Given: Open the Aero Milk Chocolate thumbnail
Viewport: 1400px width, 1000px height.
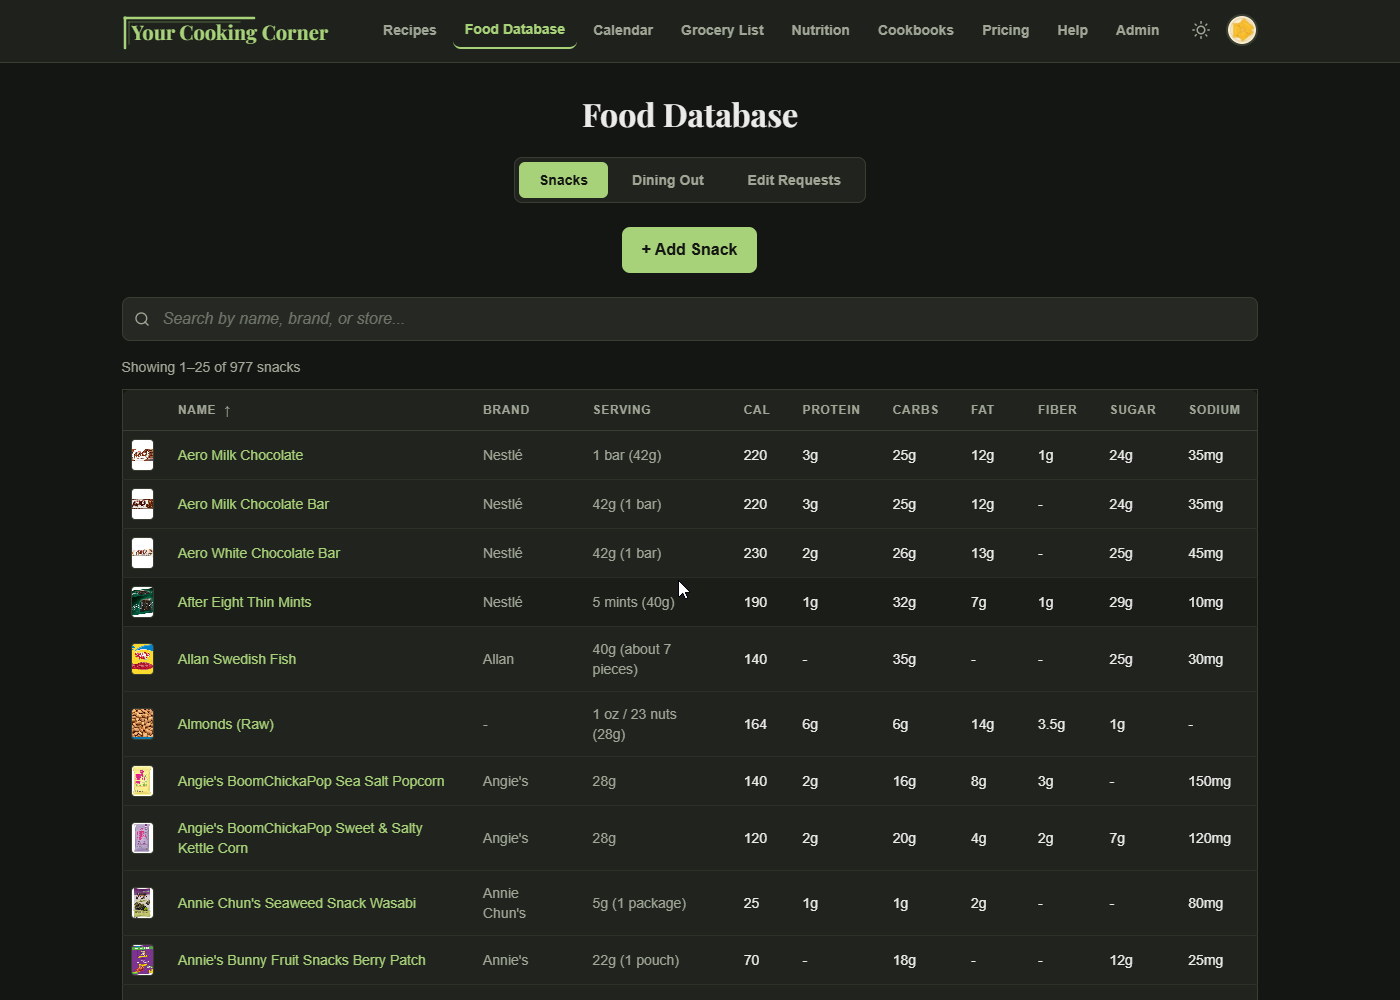Looking at the screenshot, I should point(143,455).
